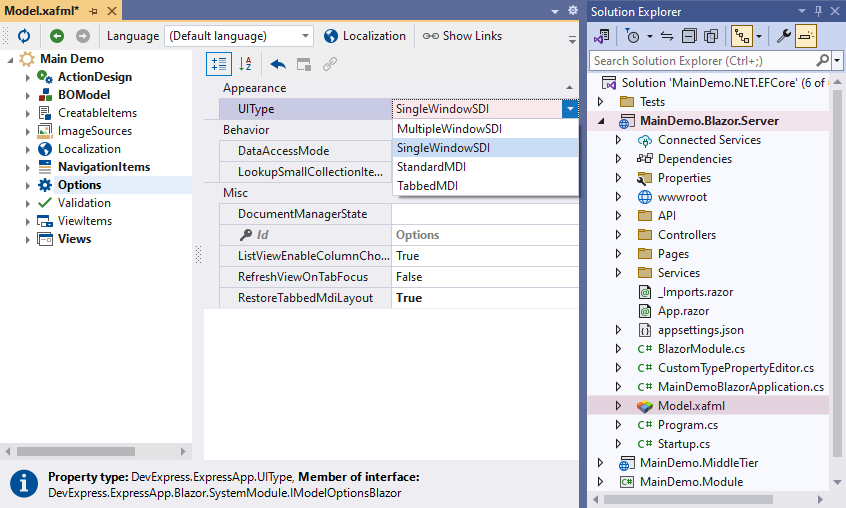Pin the Model.xafml tab

coord(93,11)
